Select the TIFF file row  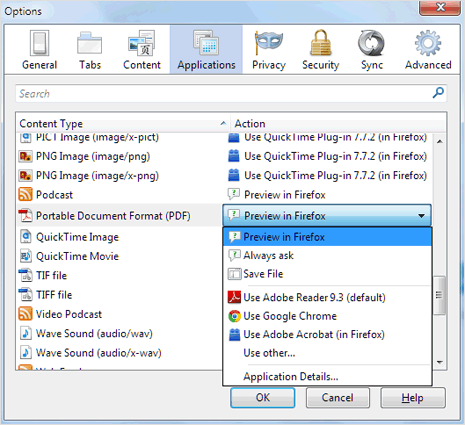tap(120, 295)
